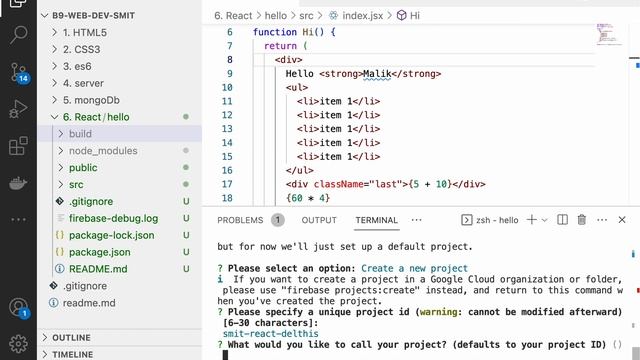
Task: Show more panel tabs ellipsis
Action: (x=416, y=220)
